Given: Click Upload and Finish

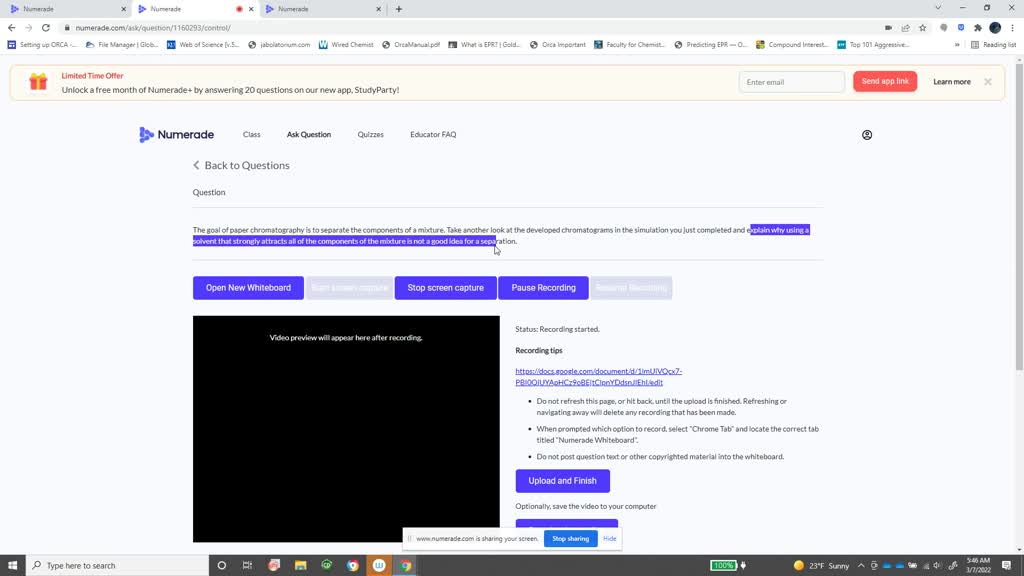Looking at the screenshot, I should (x=562, y=481).
